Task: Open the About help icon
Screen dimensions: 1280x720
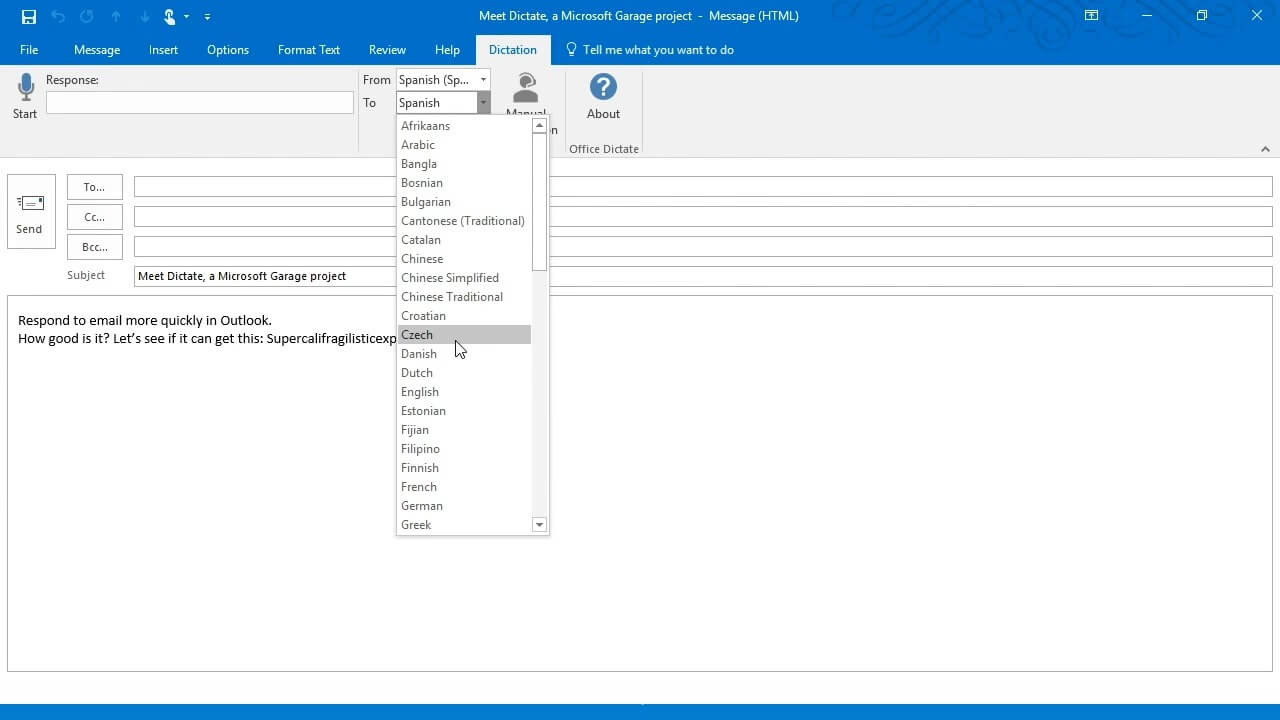Action: click(x=603, y=87)
